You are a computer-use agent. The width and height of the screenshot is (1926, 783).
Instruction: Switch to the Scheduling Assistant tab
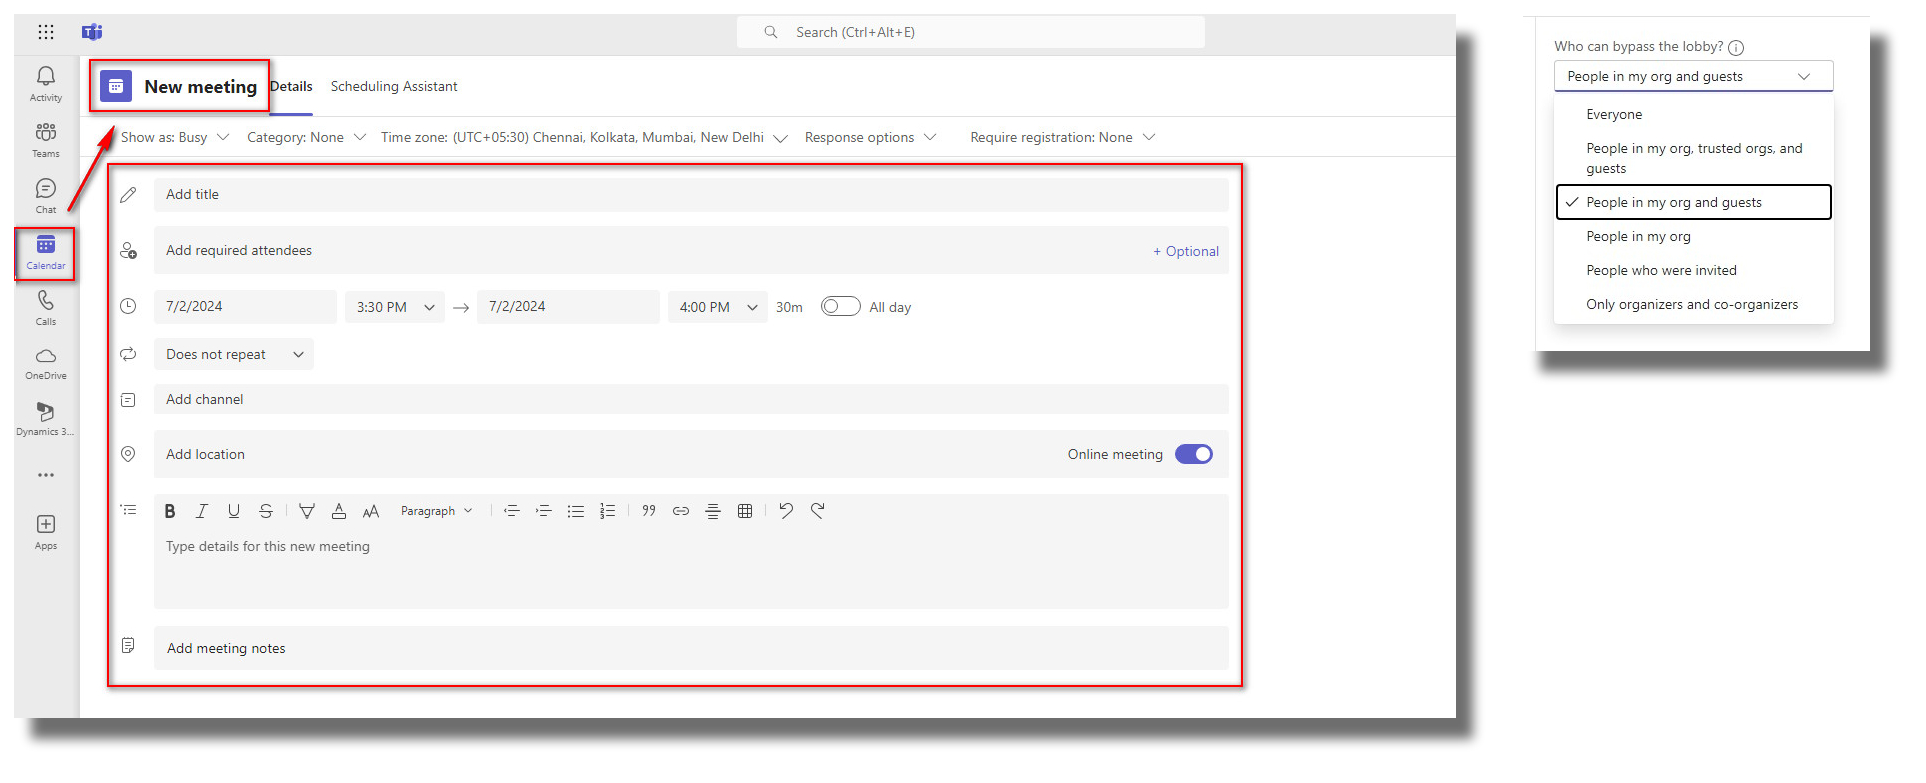tap(394, 87)
